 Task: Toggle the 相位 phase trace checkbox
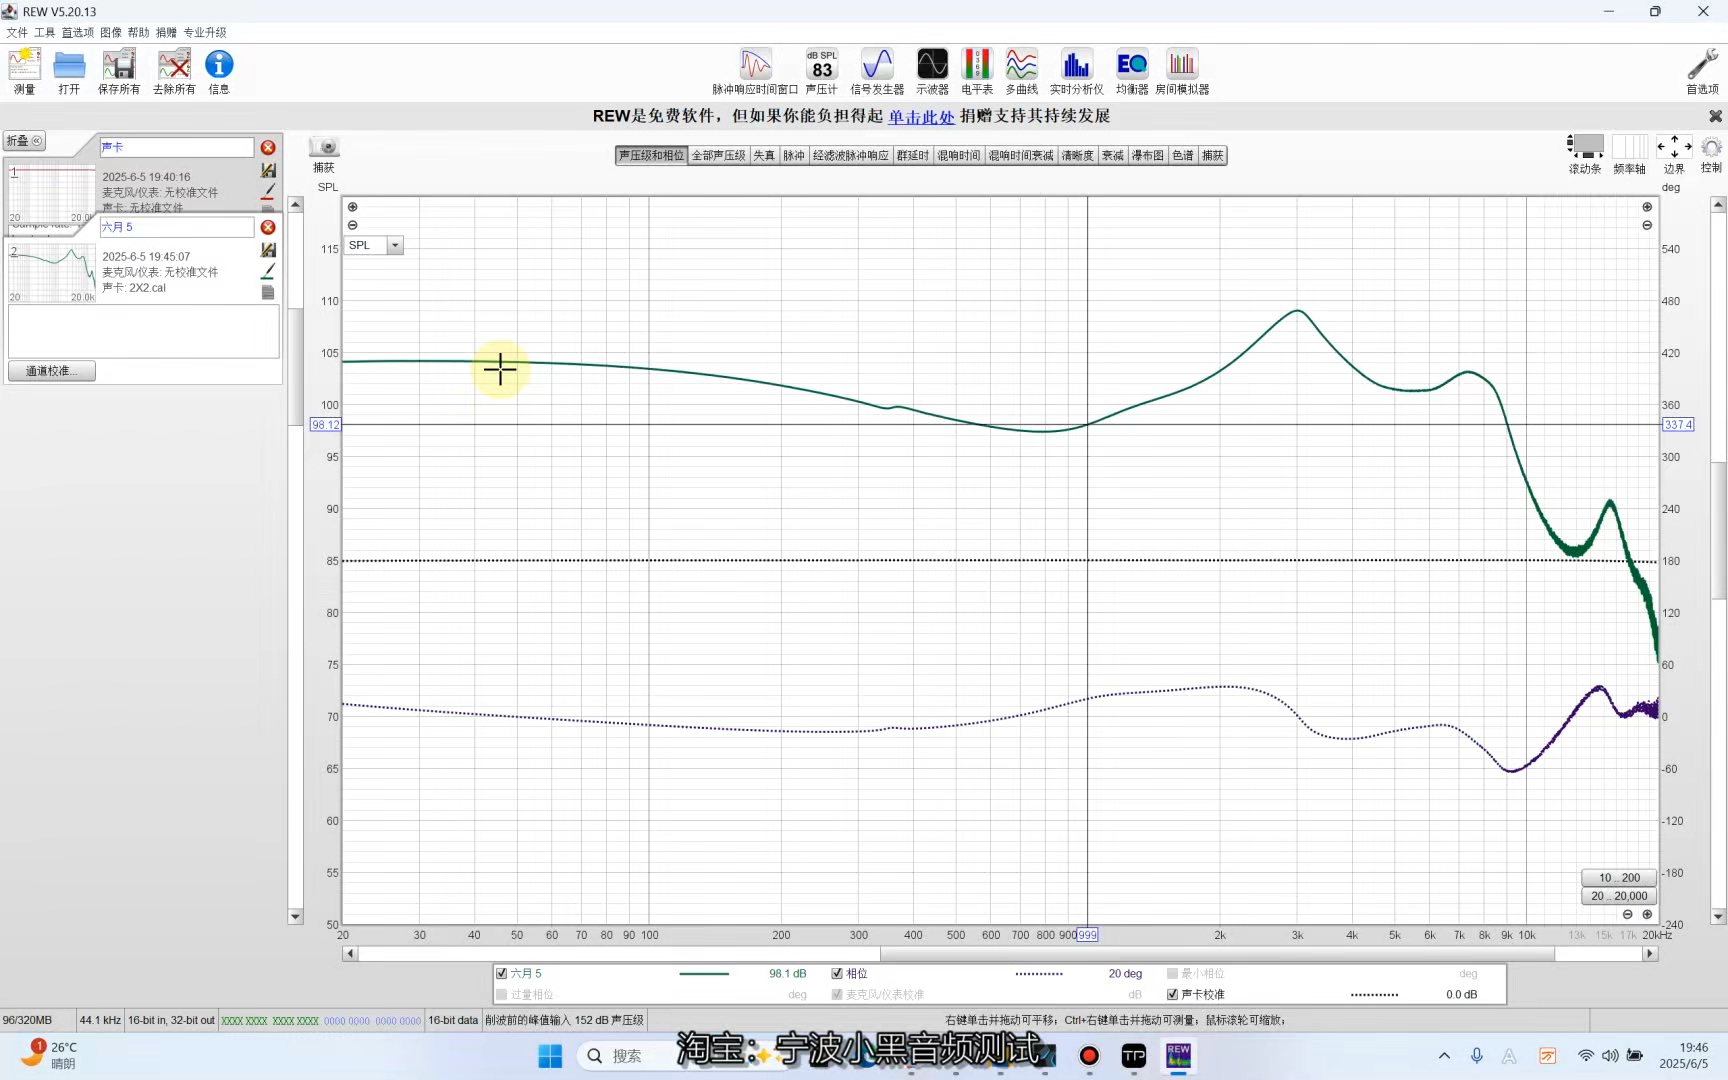[837, 973]
